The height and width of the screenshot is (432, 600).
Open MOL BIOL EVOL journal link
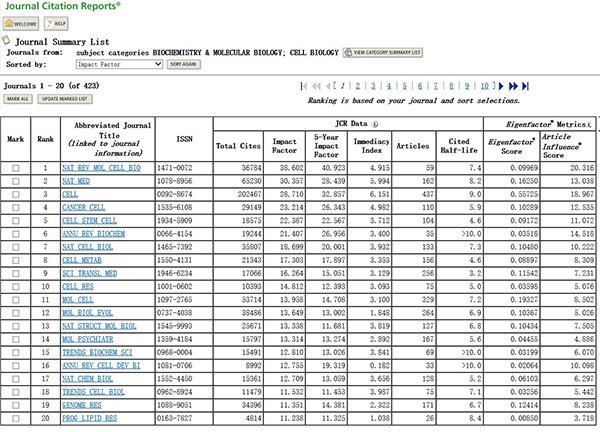click(88, 313)
